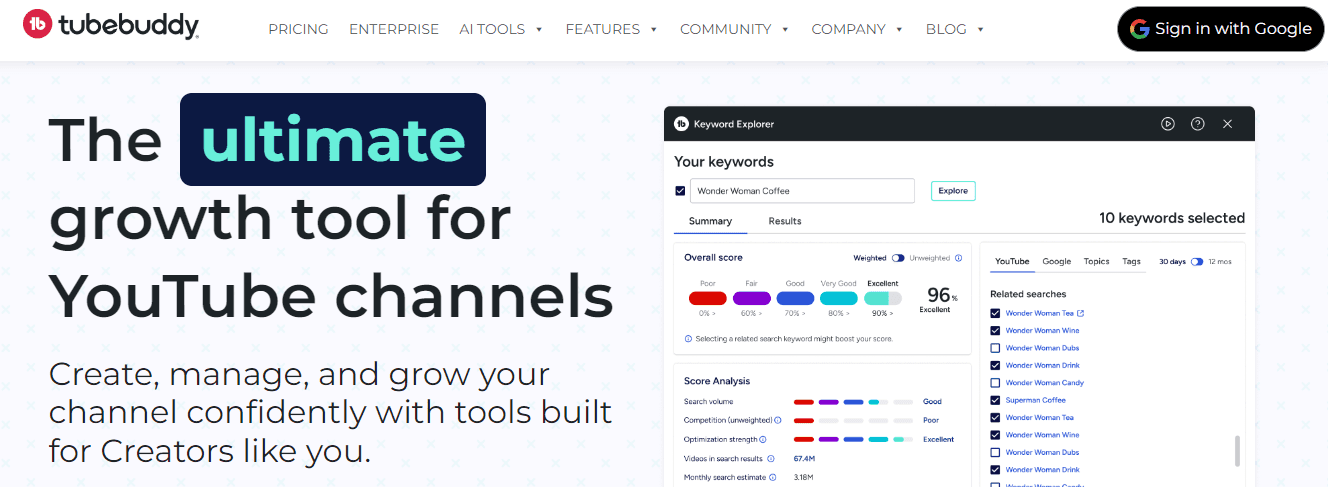Click info icon next to Monthly search estimate

774,477
